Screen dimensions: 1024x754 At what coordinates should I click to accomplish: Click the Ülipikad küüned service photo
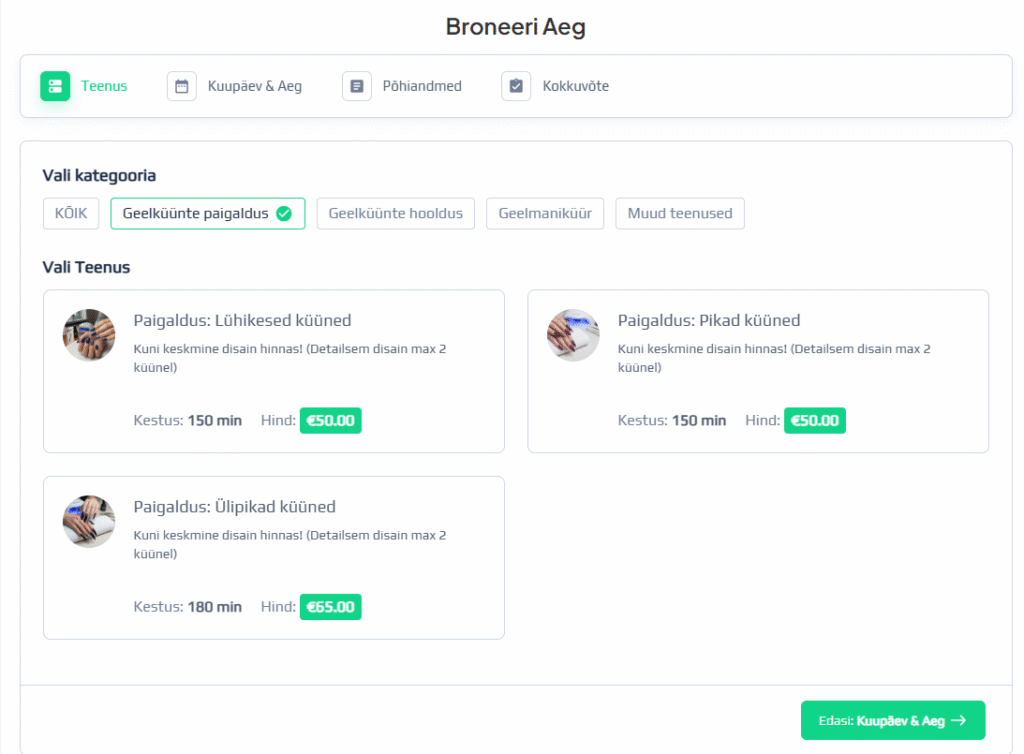pyautogui.click(x=89, y=521)
